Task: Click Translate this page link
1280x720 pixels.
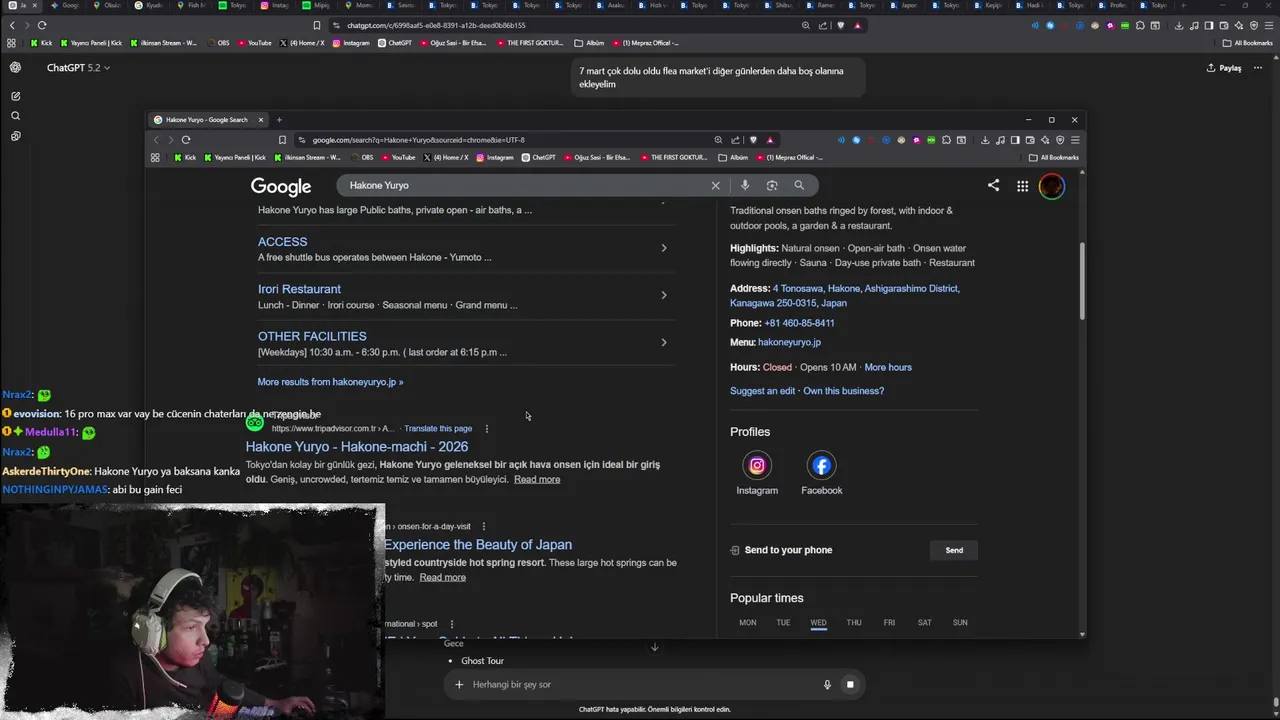Action: point(438,429)
